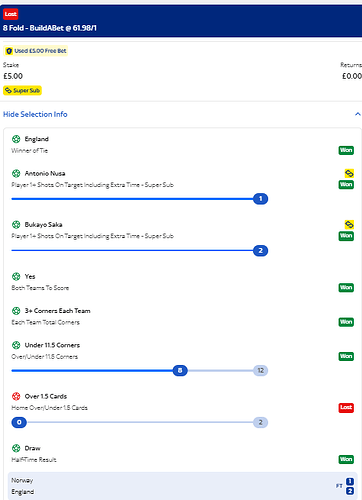Screen dimensions: 362x500
Task: Click the corners slider marker showing 8
Action: pyautogui.click(x=180, y=371)
